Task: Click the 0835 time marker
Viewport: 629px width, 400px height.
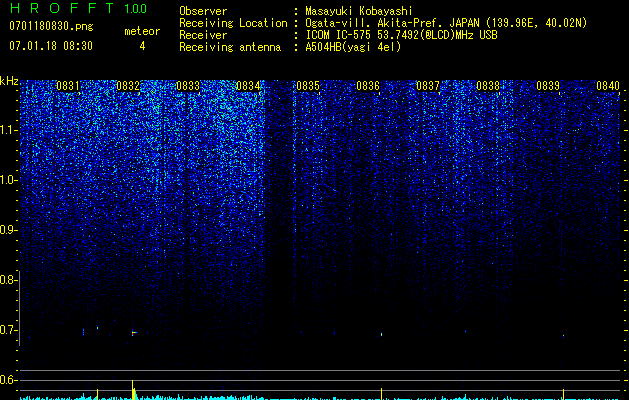Action: click(308, 86)
